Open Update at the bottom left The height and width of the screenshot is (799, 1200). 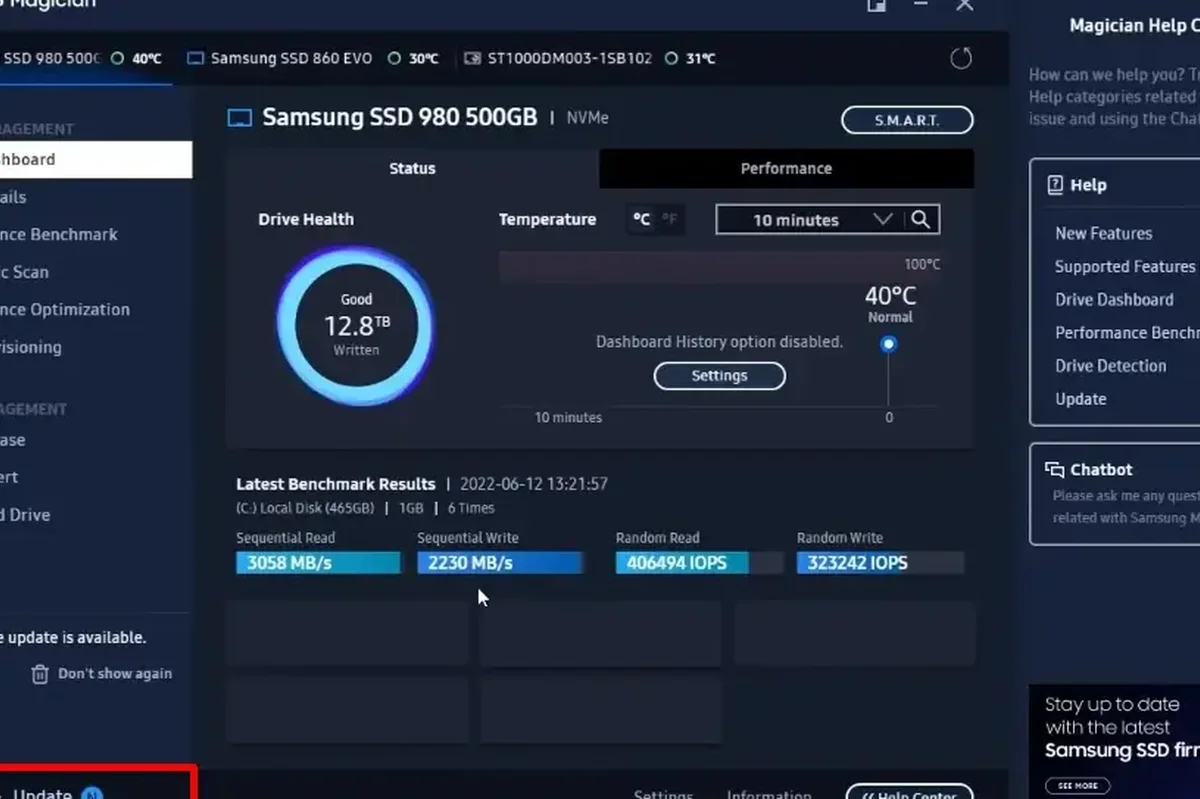click(x=43, y=794)
